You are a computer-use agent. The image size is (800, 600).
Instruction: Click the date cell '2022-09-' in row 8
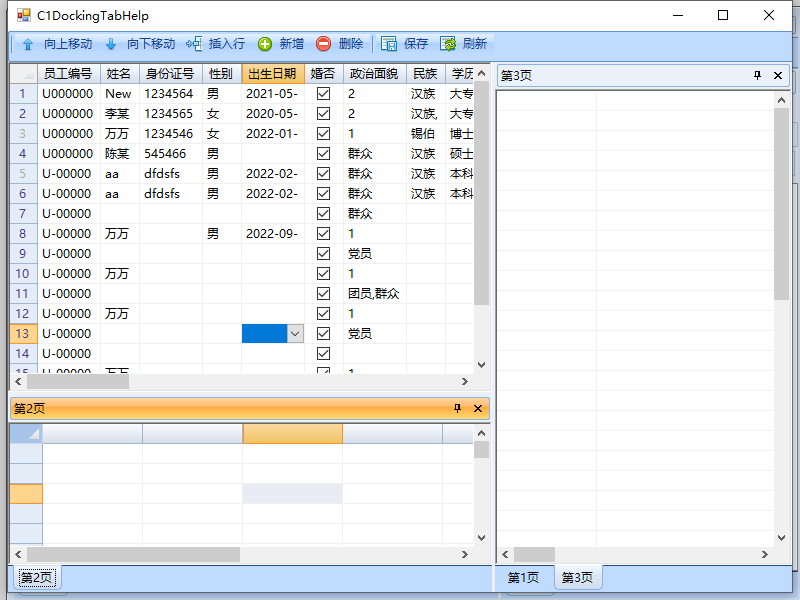[273, 233]
